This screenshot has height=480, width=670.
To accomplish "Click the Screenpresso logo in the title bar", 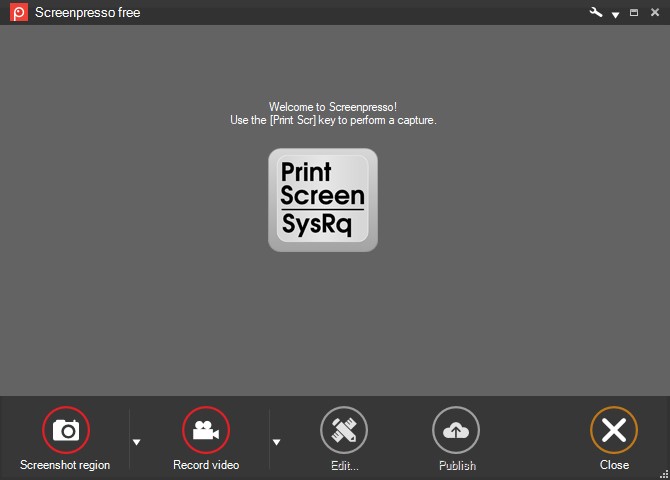I will pyautogui.click(x=17, y=13).
